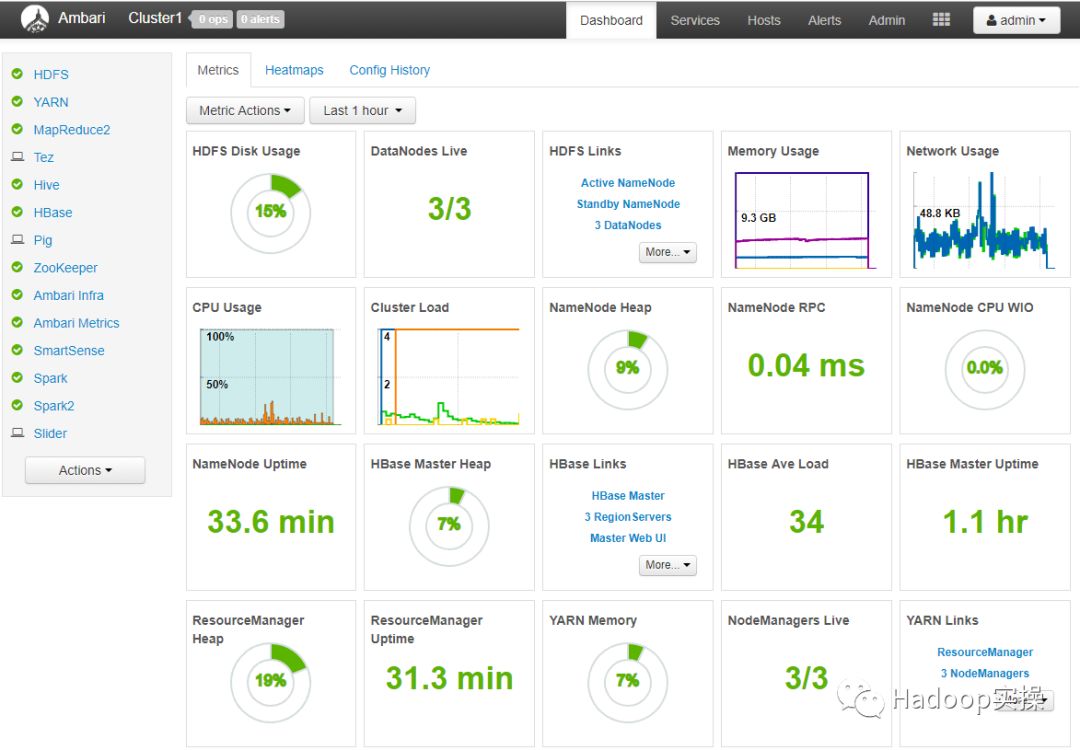Open the admin user dropdown
Viewport: 1080px width, 750px height.
[x=1016, y=20]
